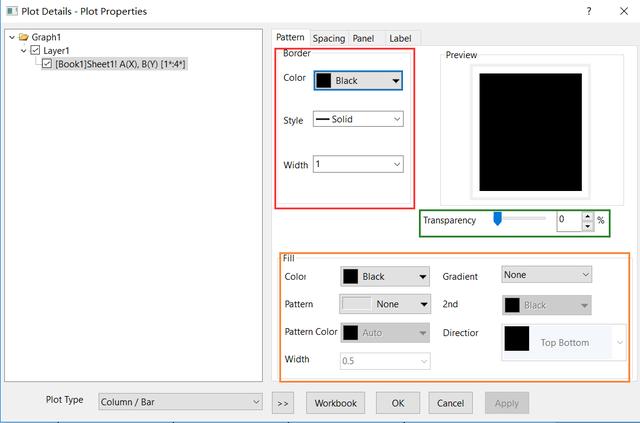Click the >> collapse panel button
Viewport: 640px width, 423px height.
point(282,403)
